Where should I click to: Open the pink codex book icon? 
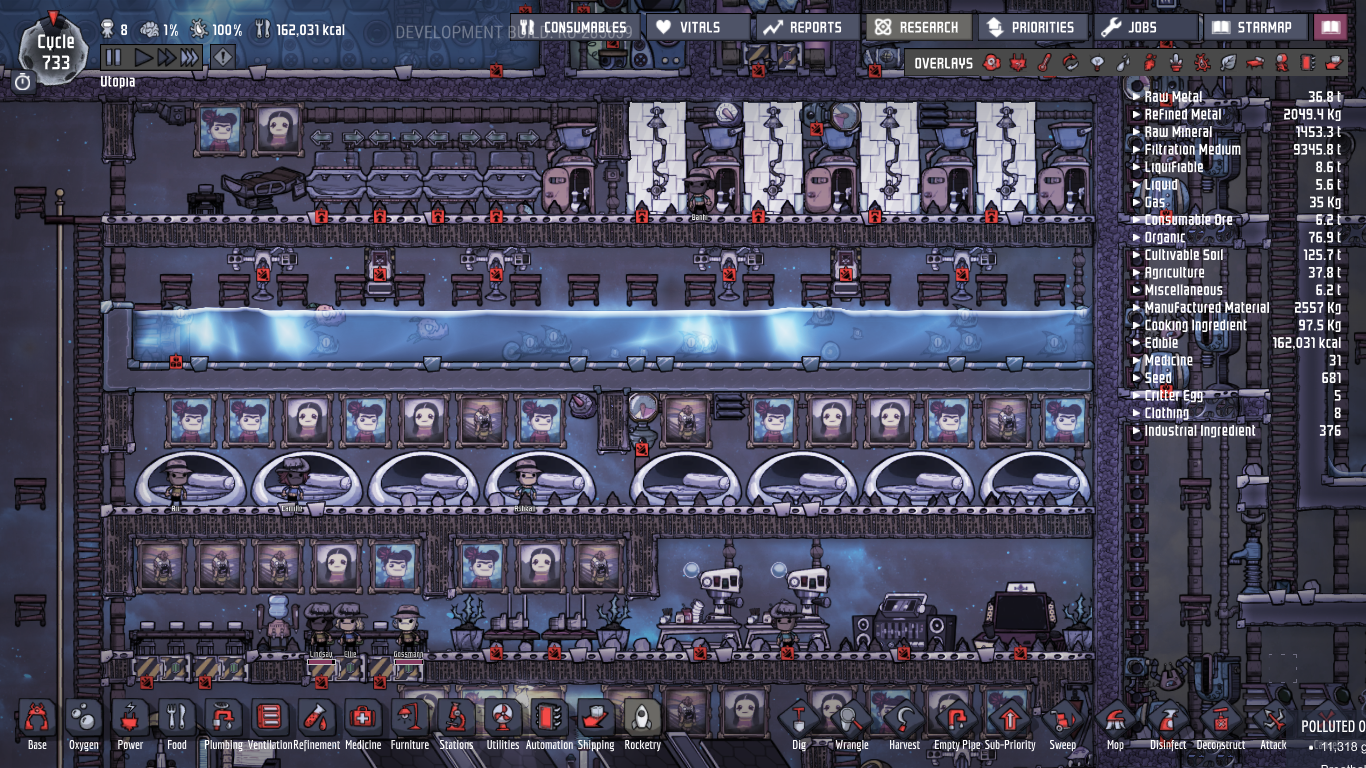(1331, 27)
